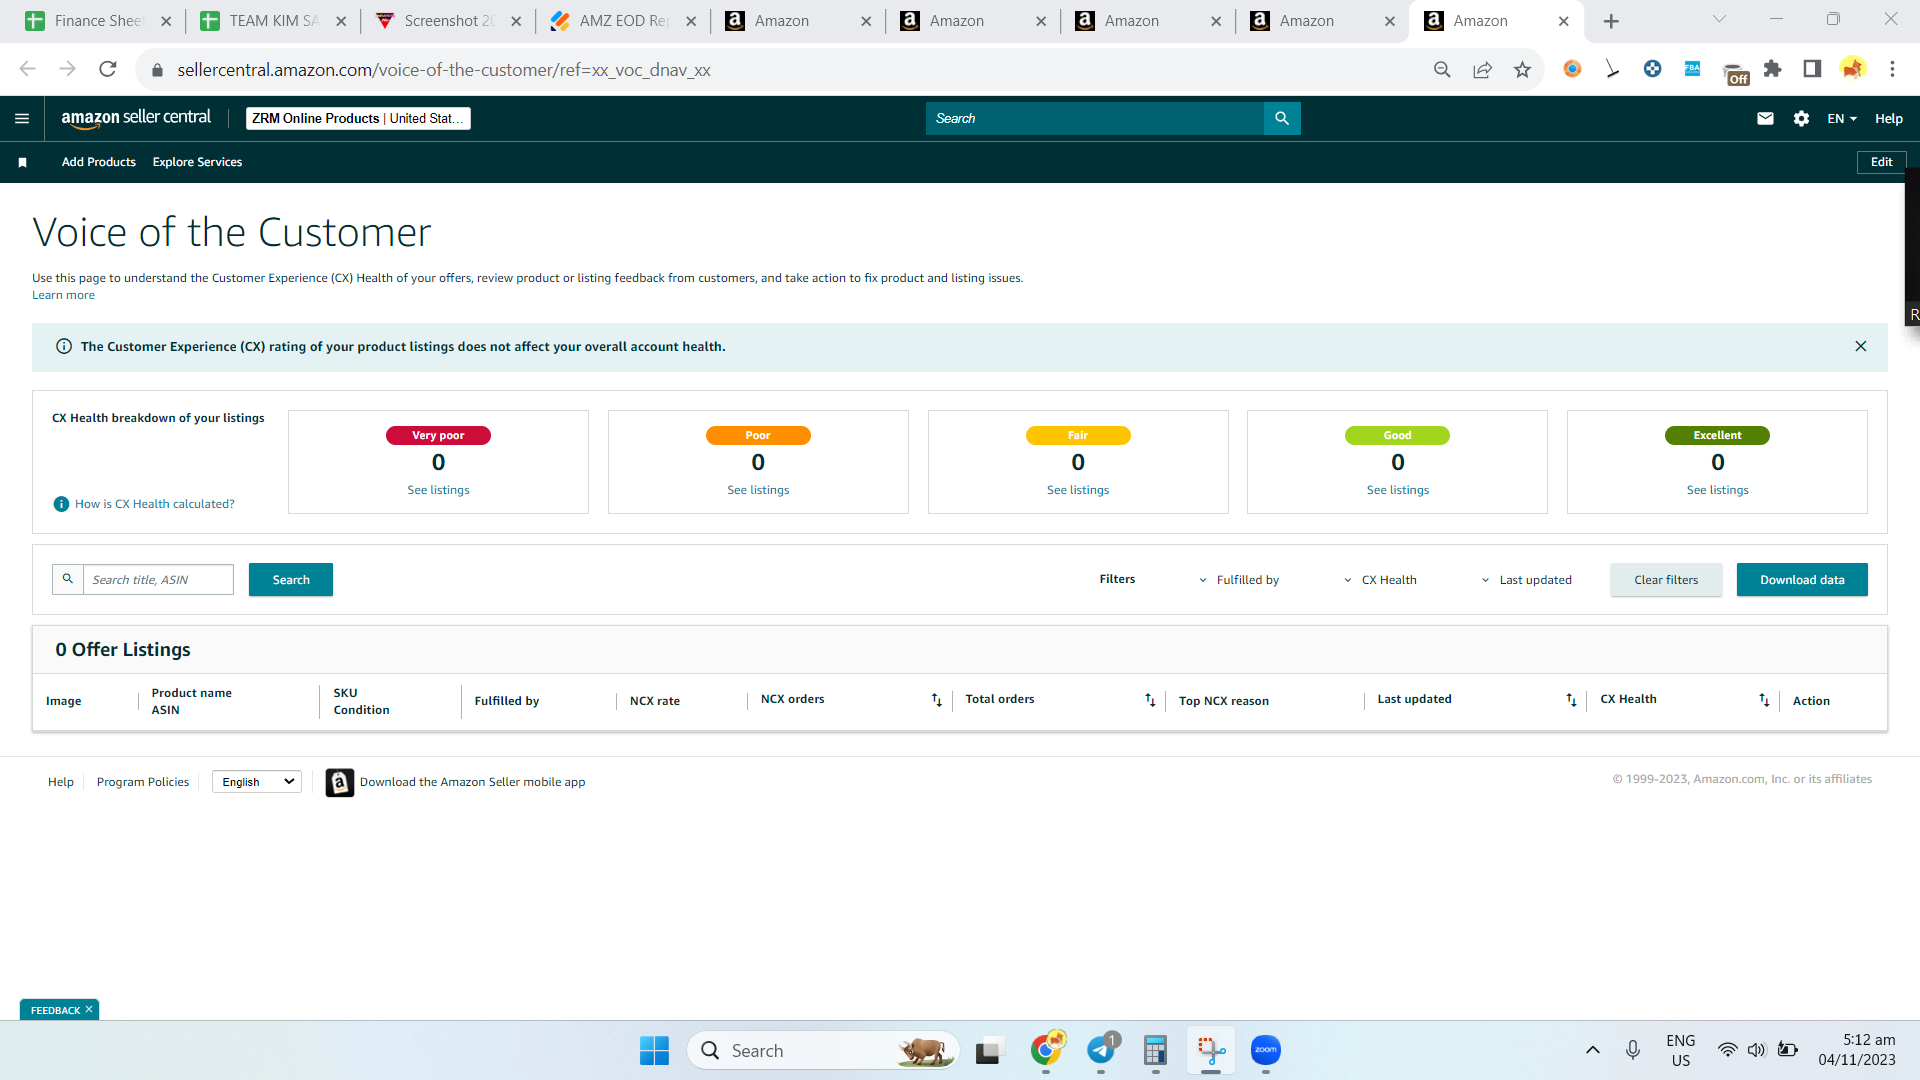Close the feedback tab
This screenshot has height=1080, width=1920.
[89, 1010]
